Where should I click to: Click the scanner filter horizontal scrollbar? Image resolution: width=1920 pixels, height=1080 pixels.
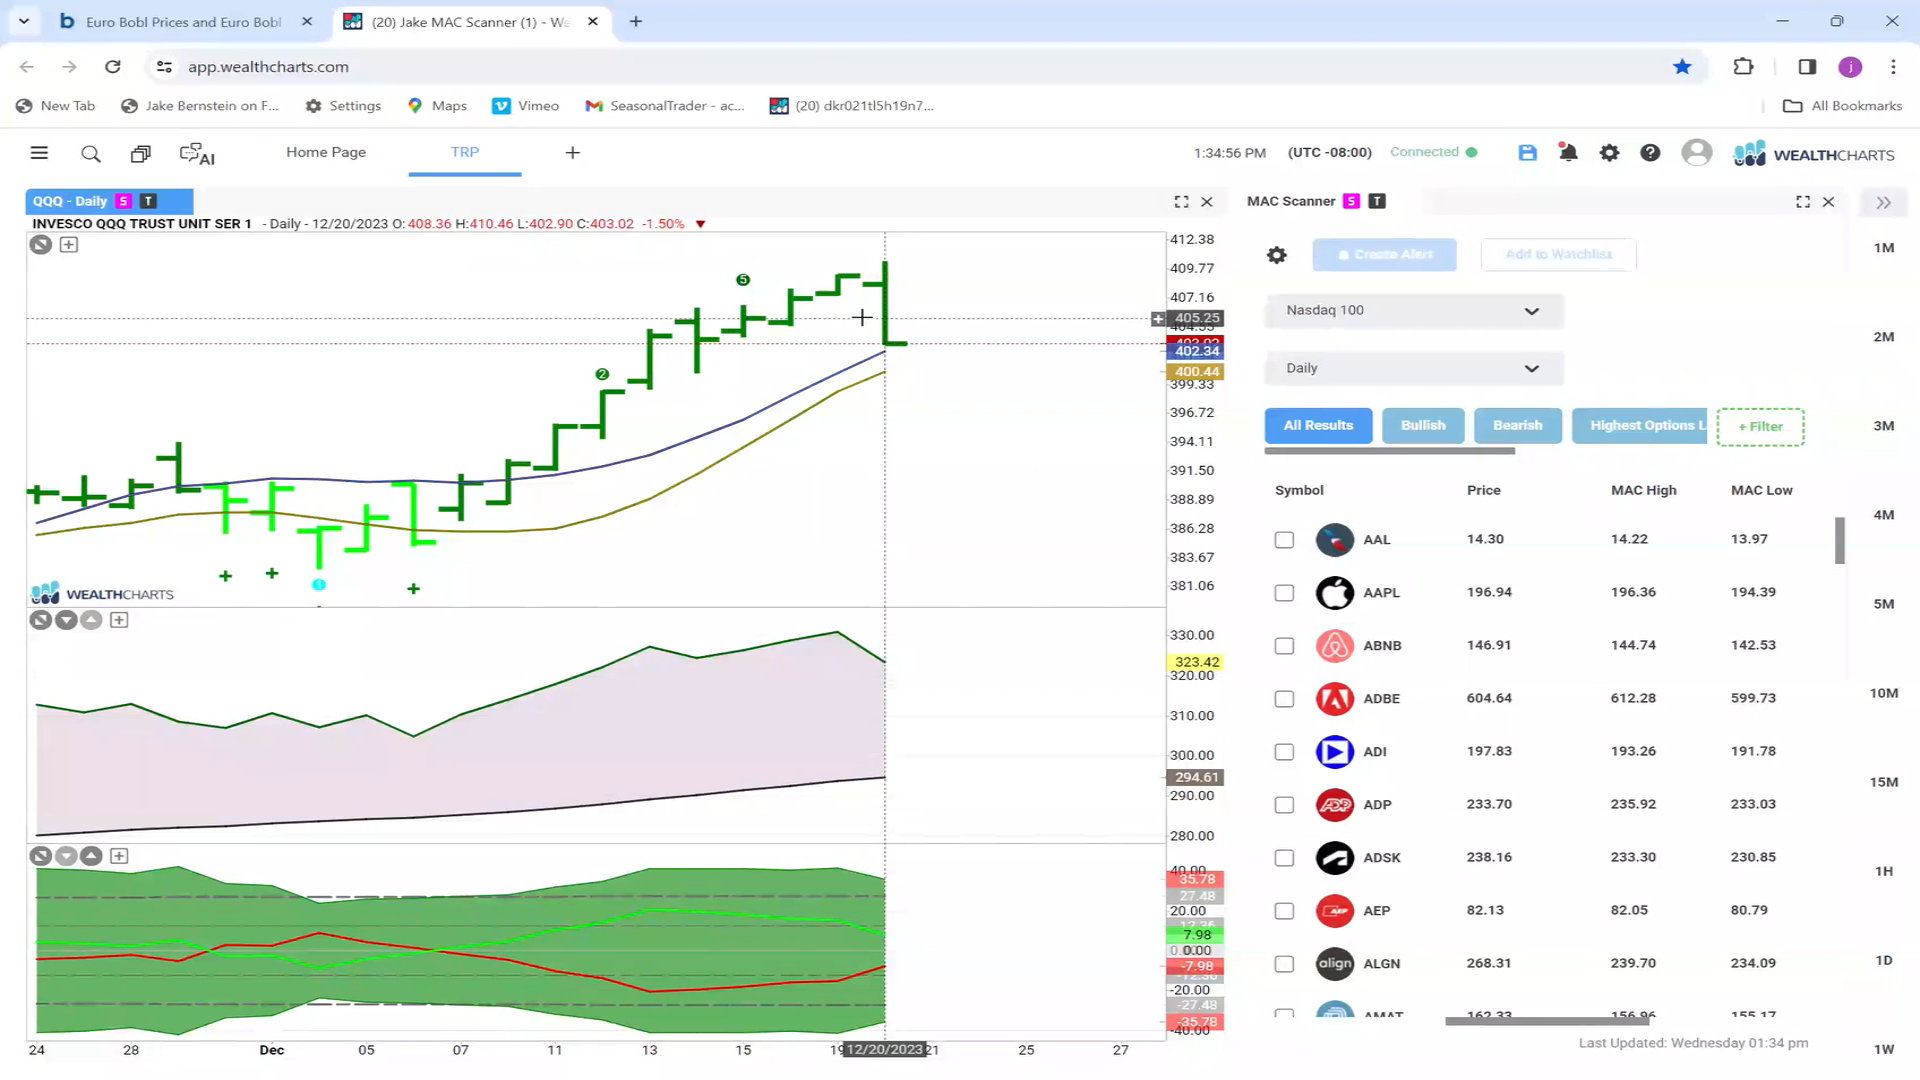tap(1390, 451)
